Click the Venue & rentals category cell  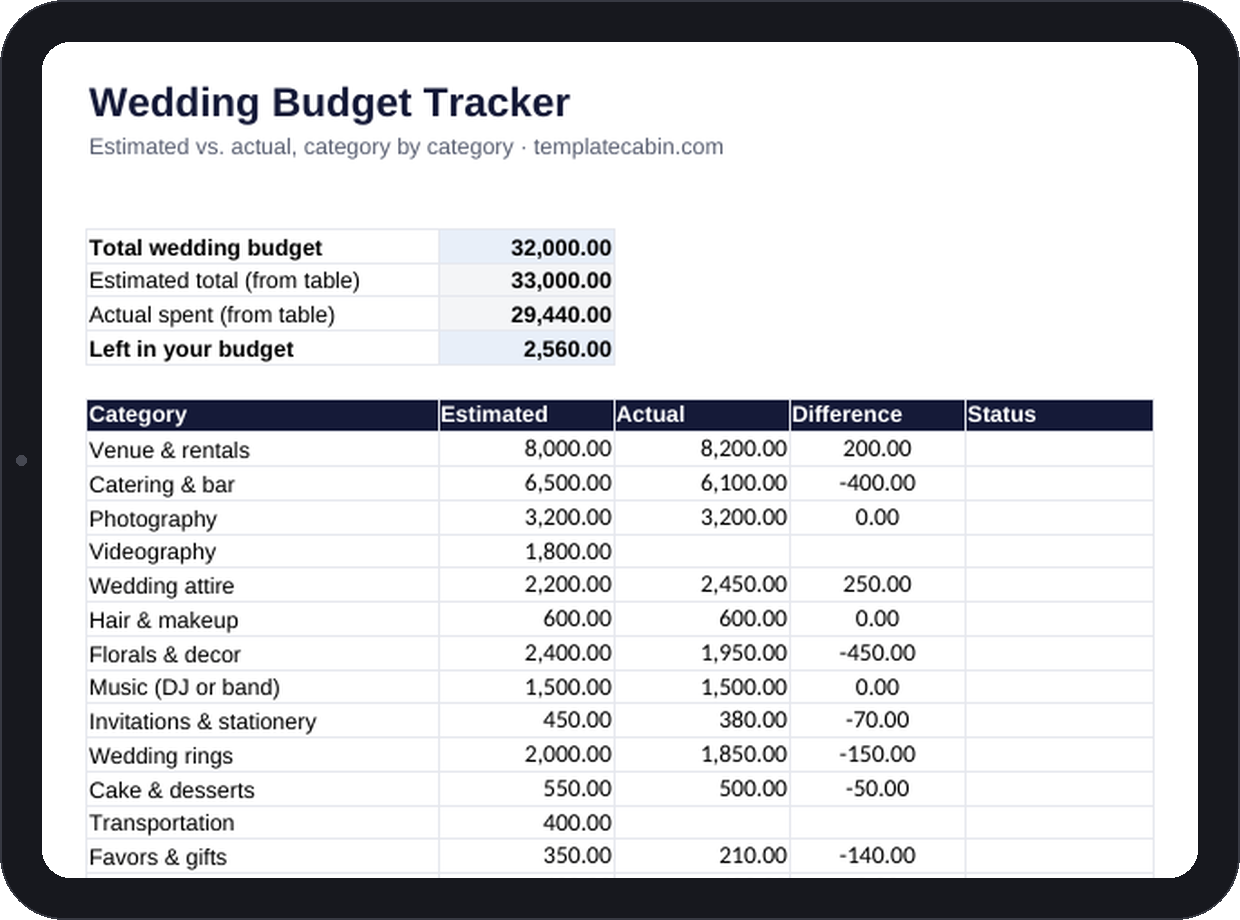click(263, 449)
